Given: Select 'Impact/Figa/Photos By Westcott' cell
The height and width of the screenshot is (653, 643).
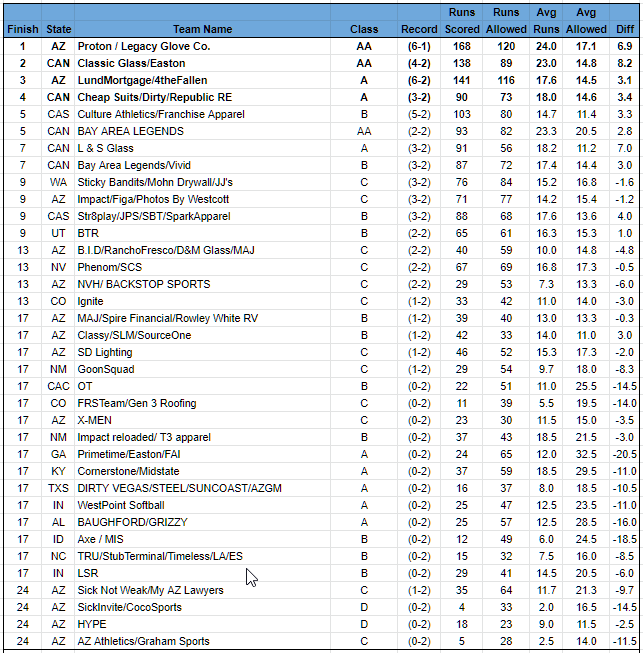Looking at the screenshot, I should [202, 199].
